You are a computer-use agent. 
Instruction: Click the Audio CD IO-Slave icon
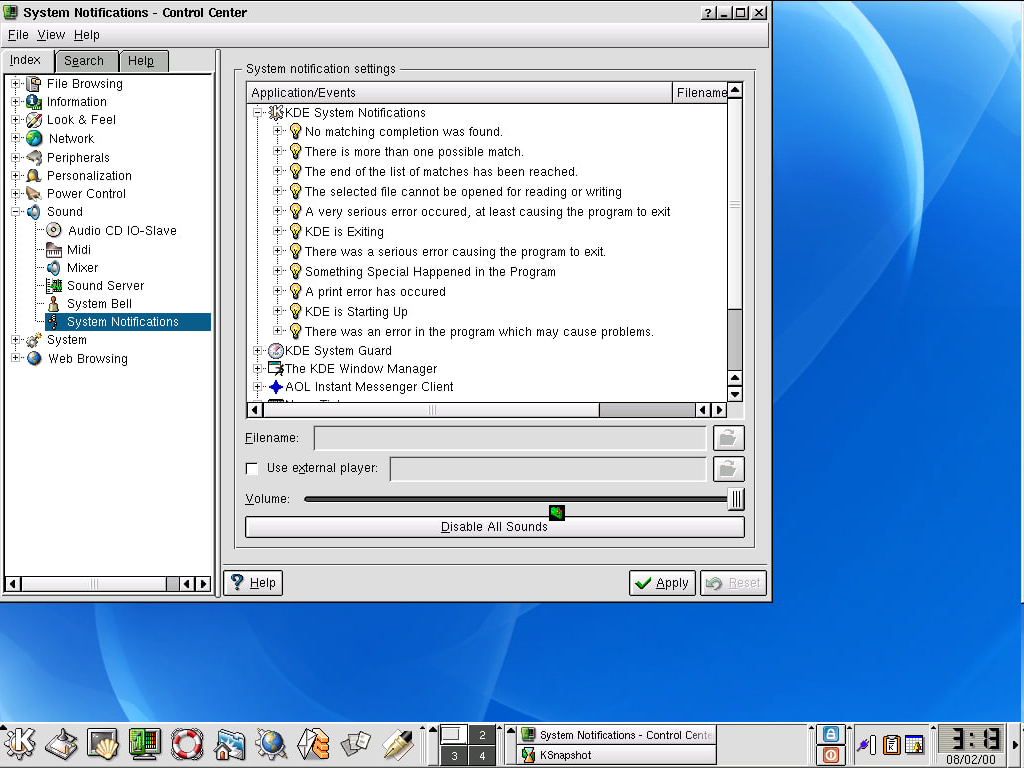(x=54, y=231)
